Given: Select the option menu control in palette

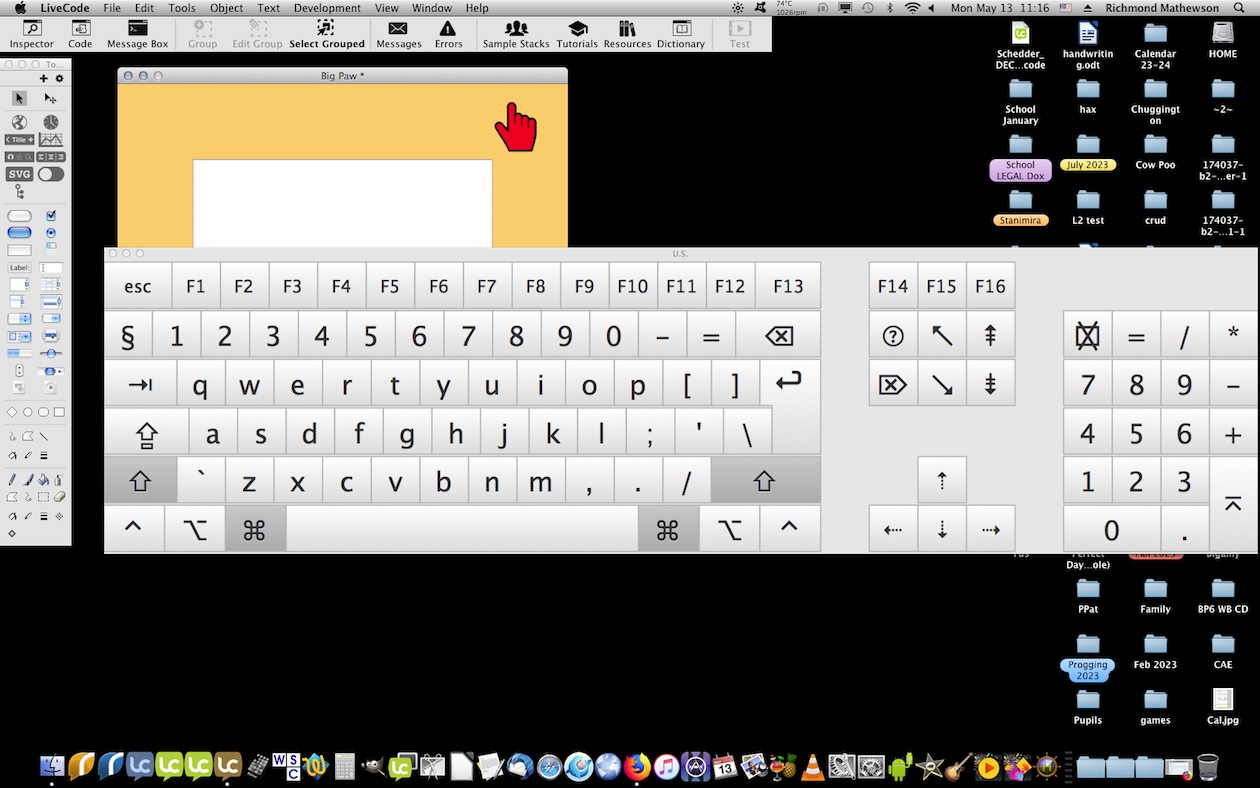Looking at the screenshot, I should (x=19, y=319).
